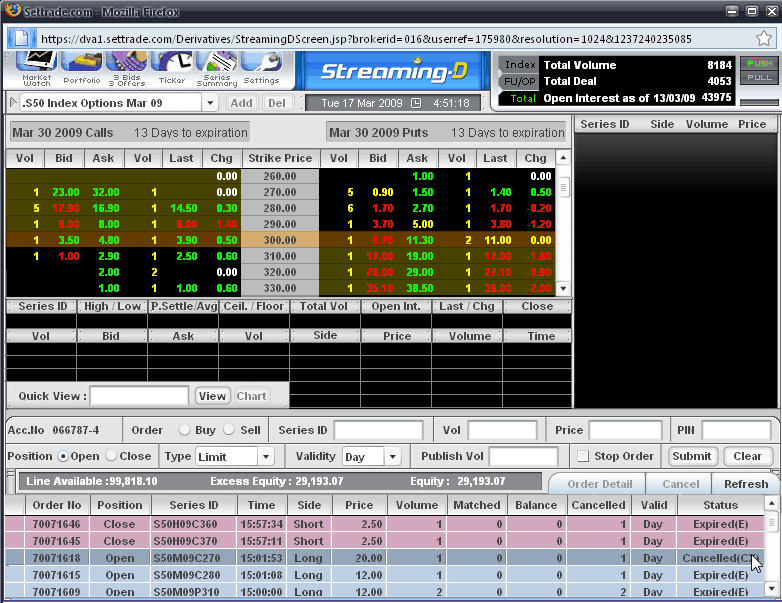This screenshot has height=603, width=782.
Task: Click Refresh orders tab
Action: [x=746, y=484]
